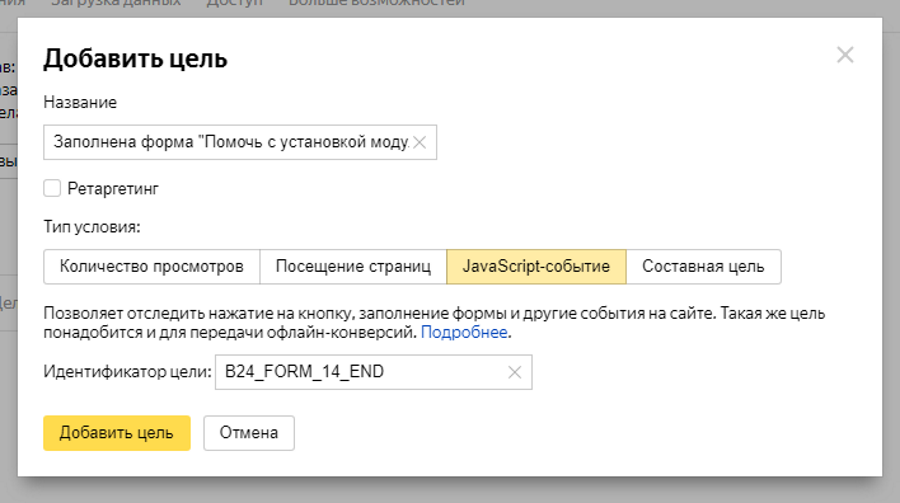
Task: Choose the Составная цель condition type
Action: click(703, 267)
